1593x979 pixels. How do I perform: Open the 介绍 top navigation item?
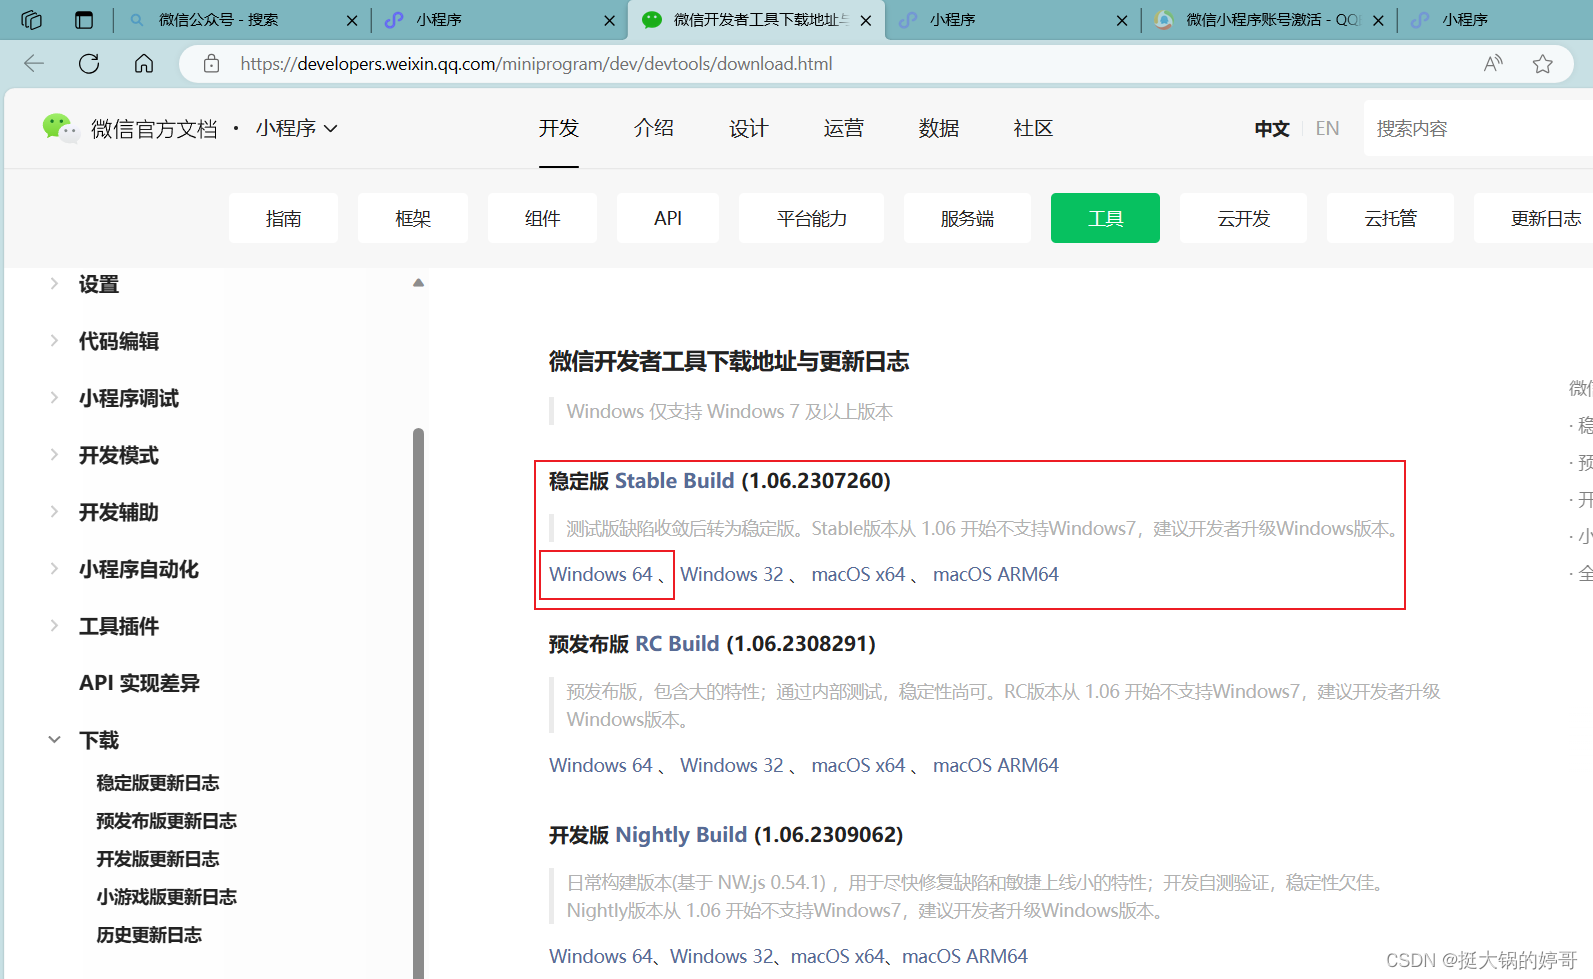654,128
